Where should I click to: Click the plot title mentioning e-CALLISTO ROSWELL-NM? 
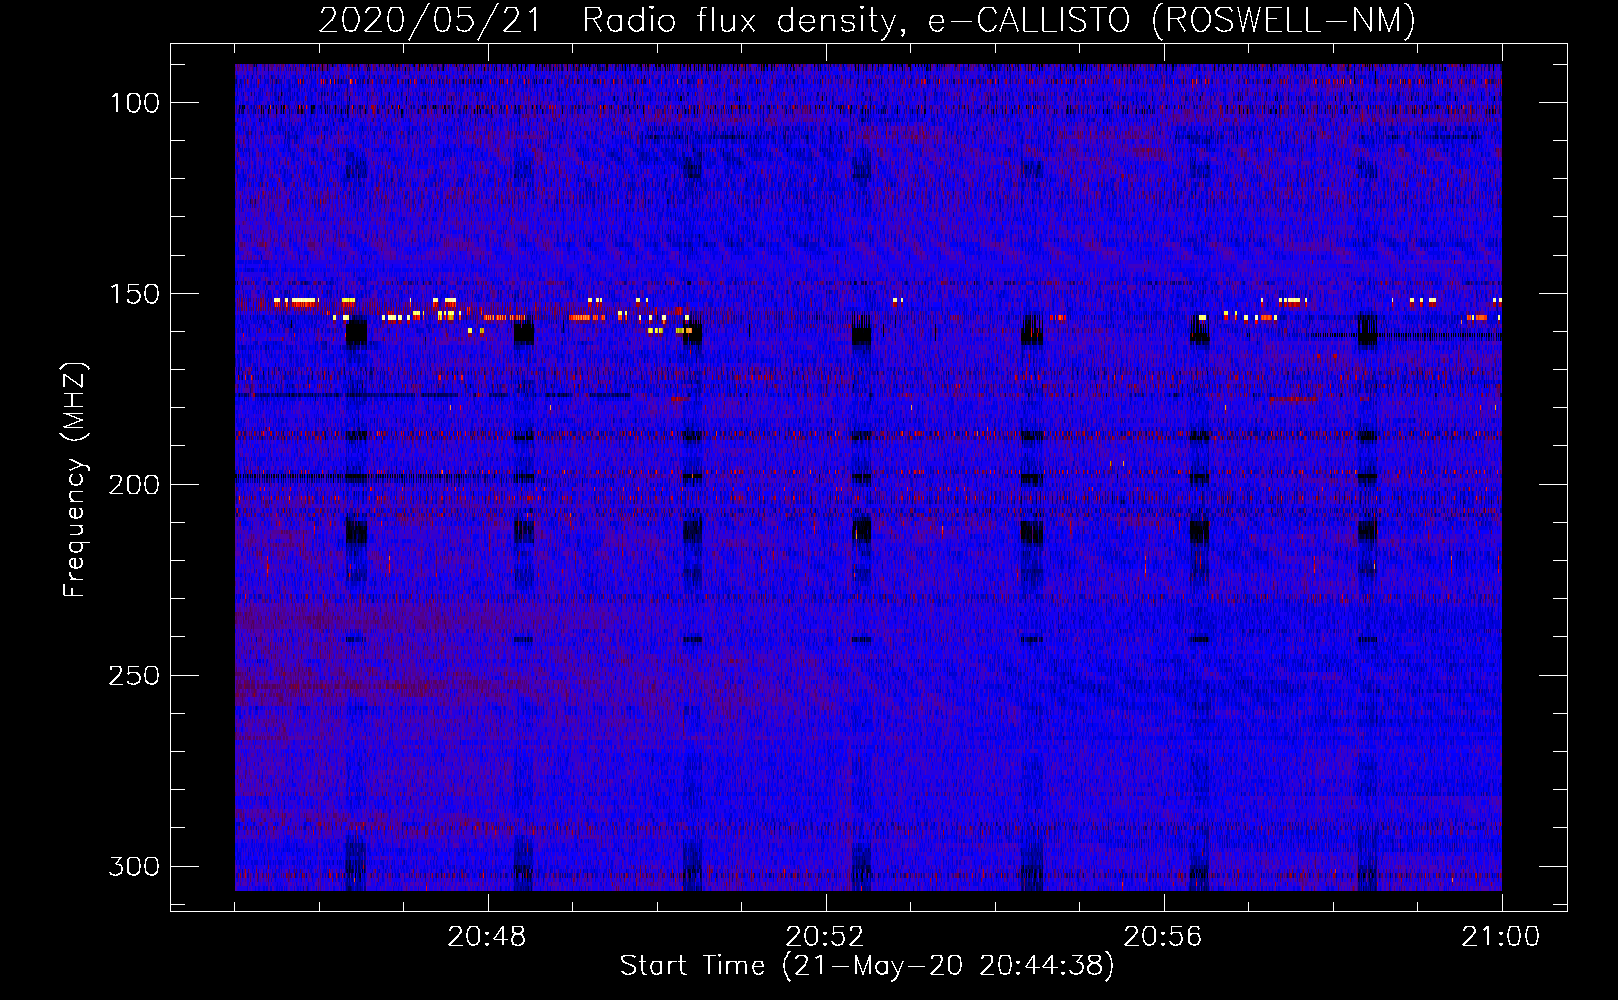[x=867, y=21]
